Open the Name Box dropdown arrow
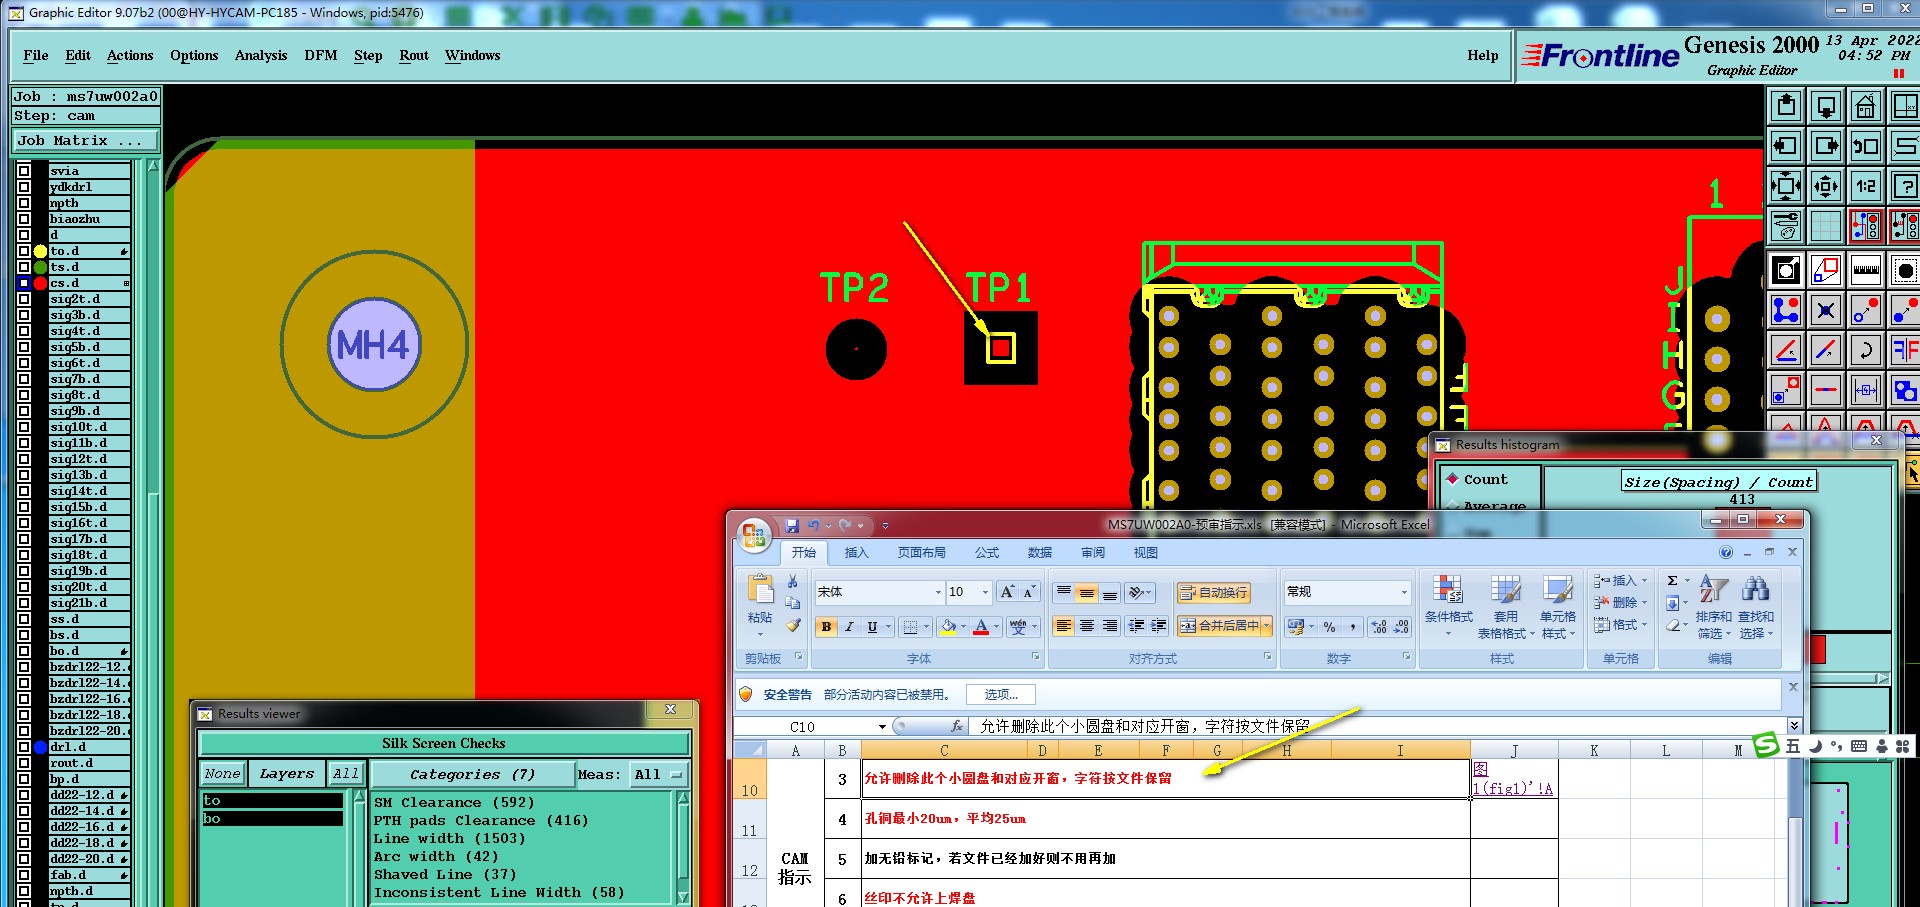 coord(882,727)
